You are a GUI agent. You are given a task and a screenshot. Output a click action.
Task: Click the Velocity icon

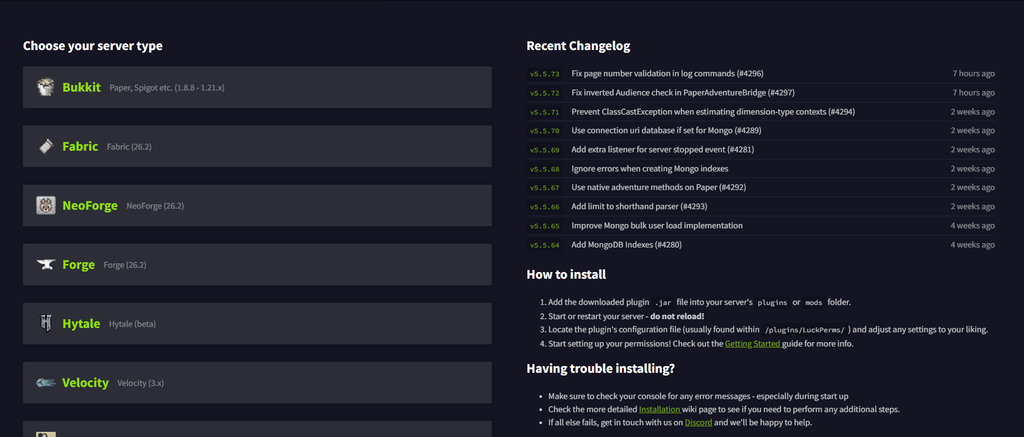point(46,383)
